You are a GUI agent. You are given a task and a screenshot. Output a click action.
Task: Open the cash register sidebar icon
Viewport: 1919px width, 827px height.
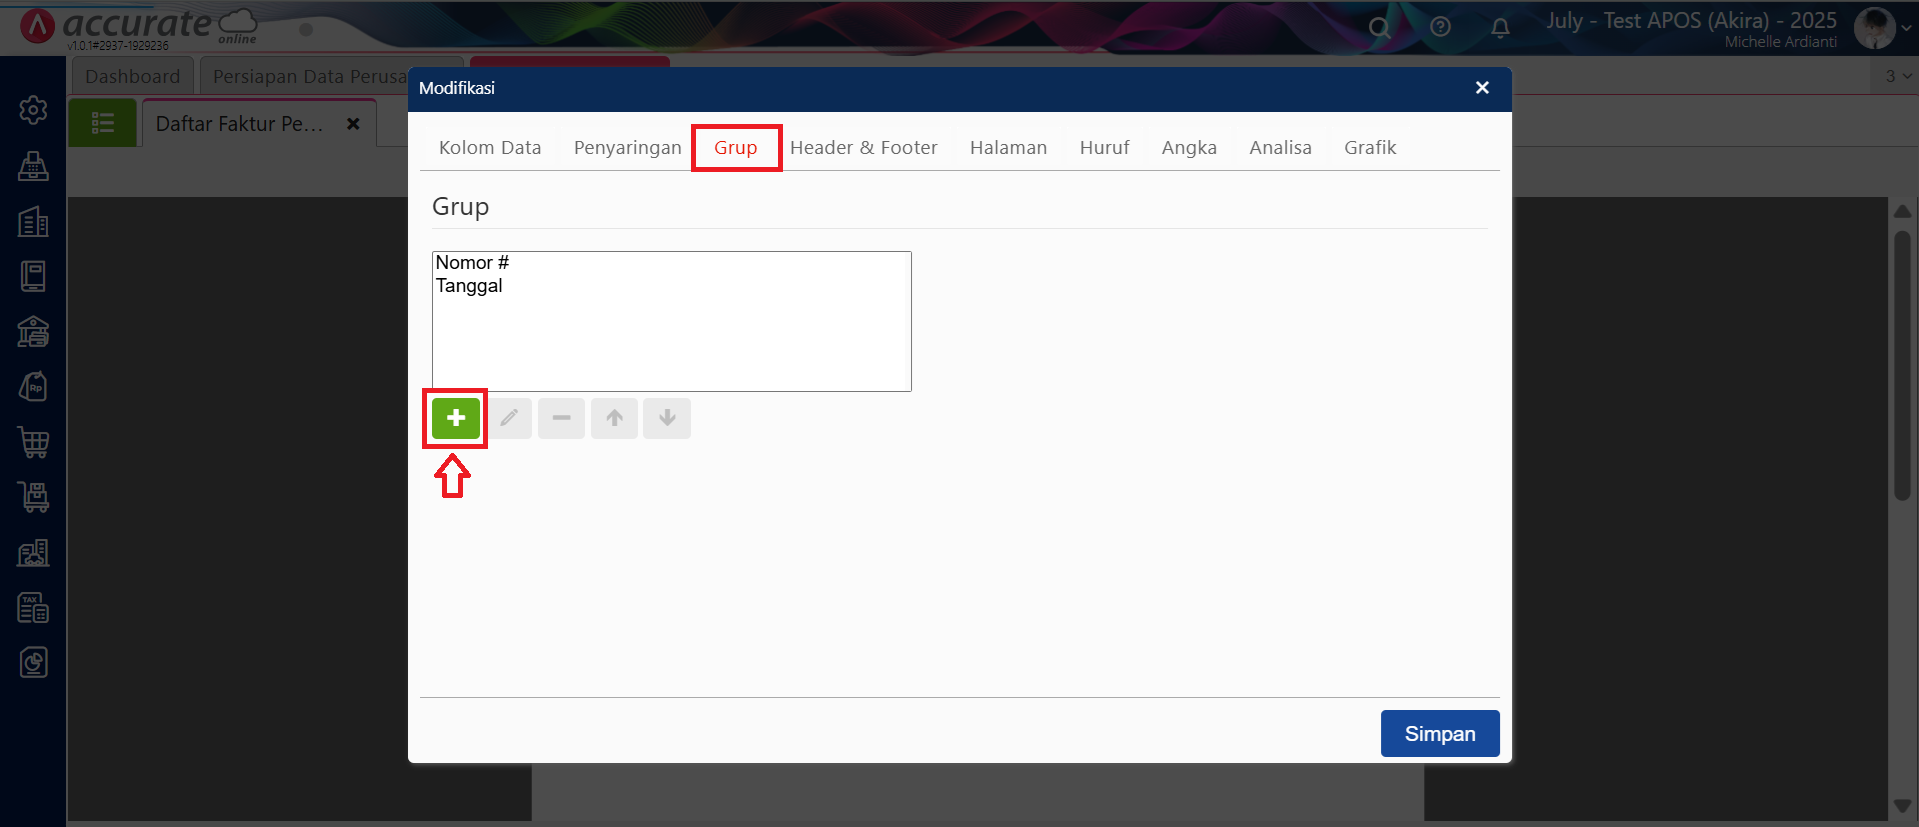33,166
